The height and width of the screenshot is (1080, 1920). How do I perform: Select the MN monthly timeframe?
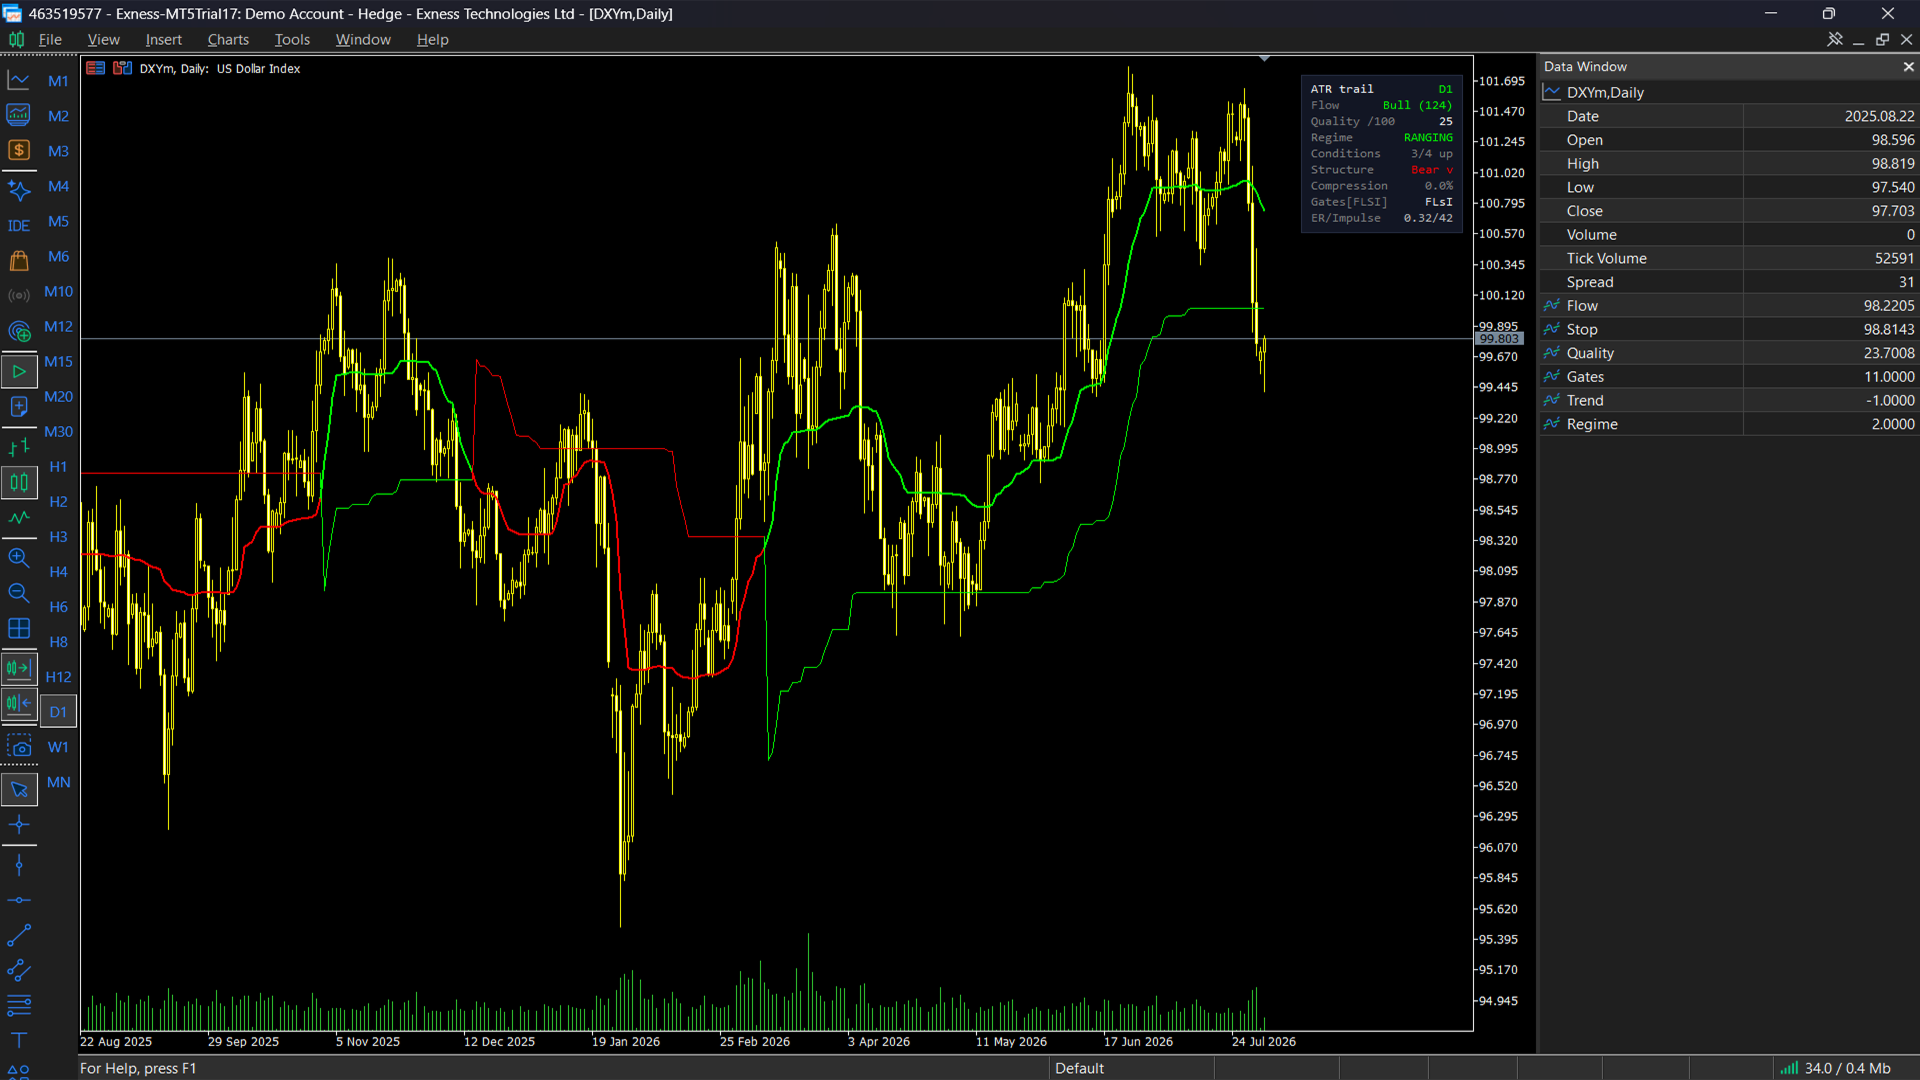[x=58, y=782]
